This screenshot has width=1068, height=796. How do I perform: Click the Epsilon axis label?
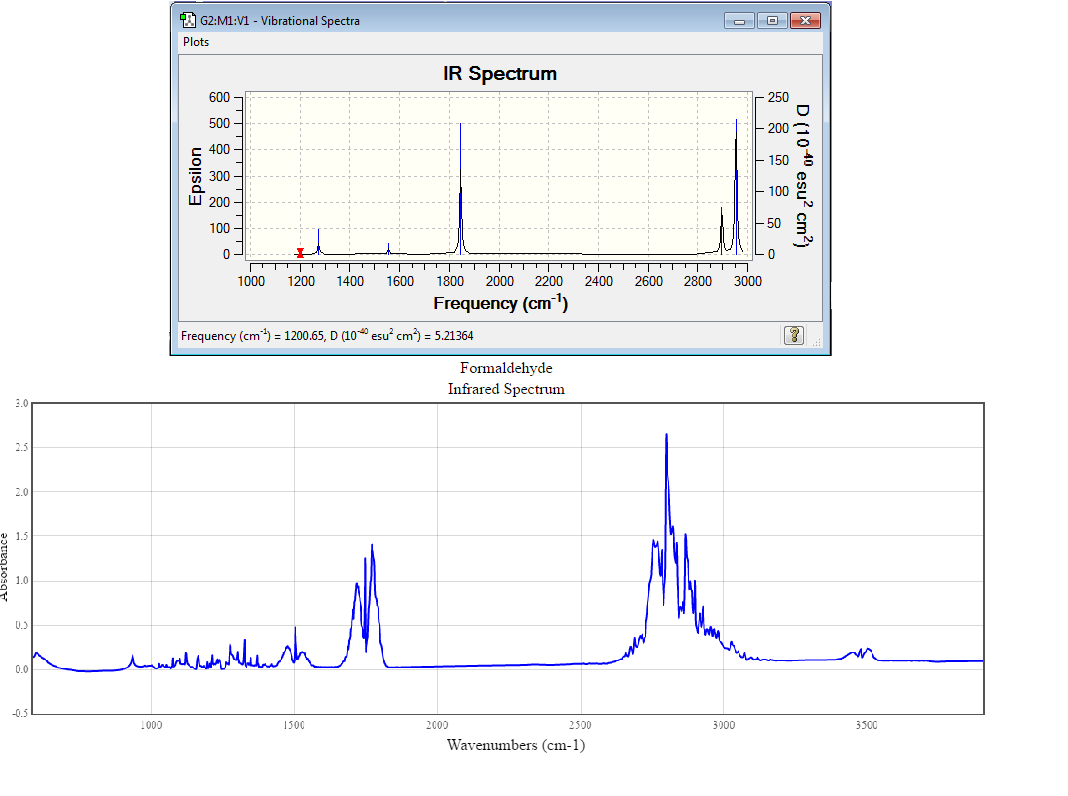pos(195,176)
